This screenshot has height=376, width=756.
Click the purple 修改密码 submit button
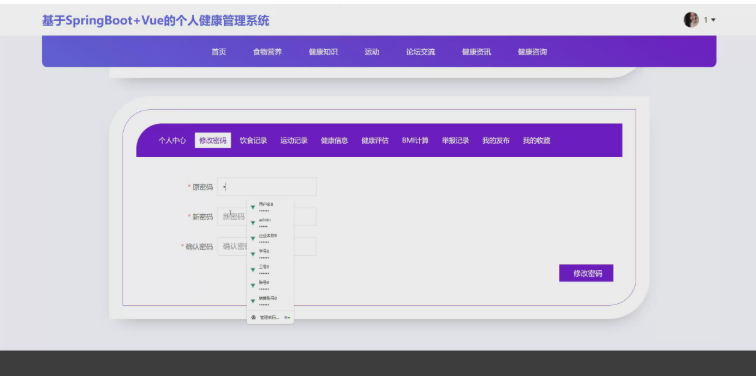(586, 273)
